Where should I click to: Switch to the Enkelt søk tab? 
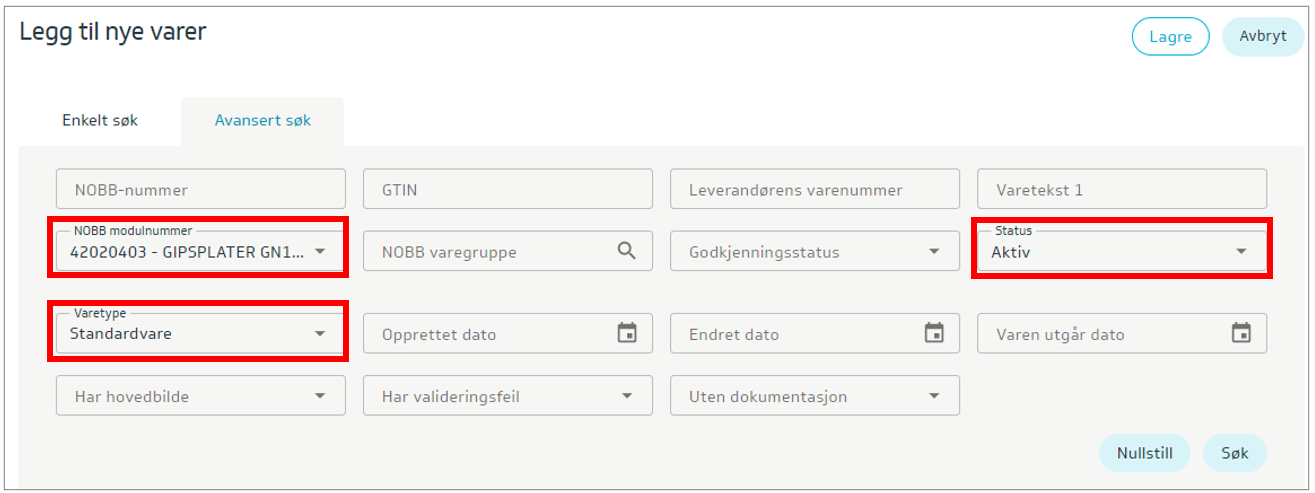coord(100,121)
